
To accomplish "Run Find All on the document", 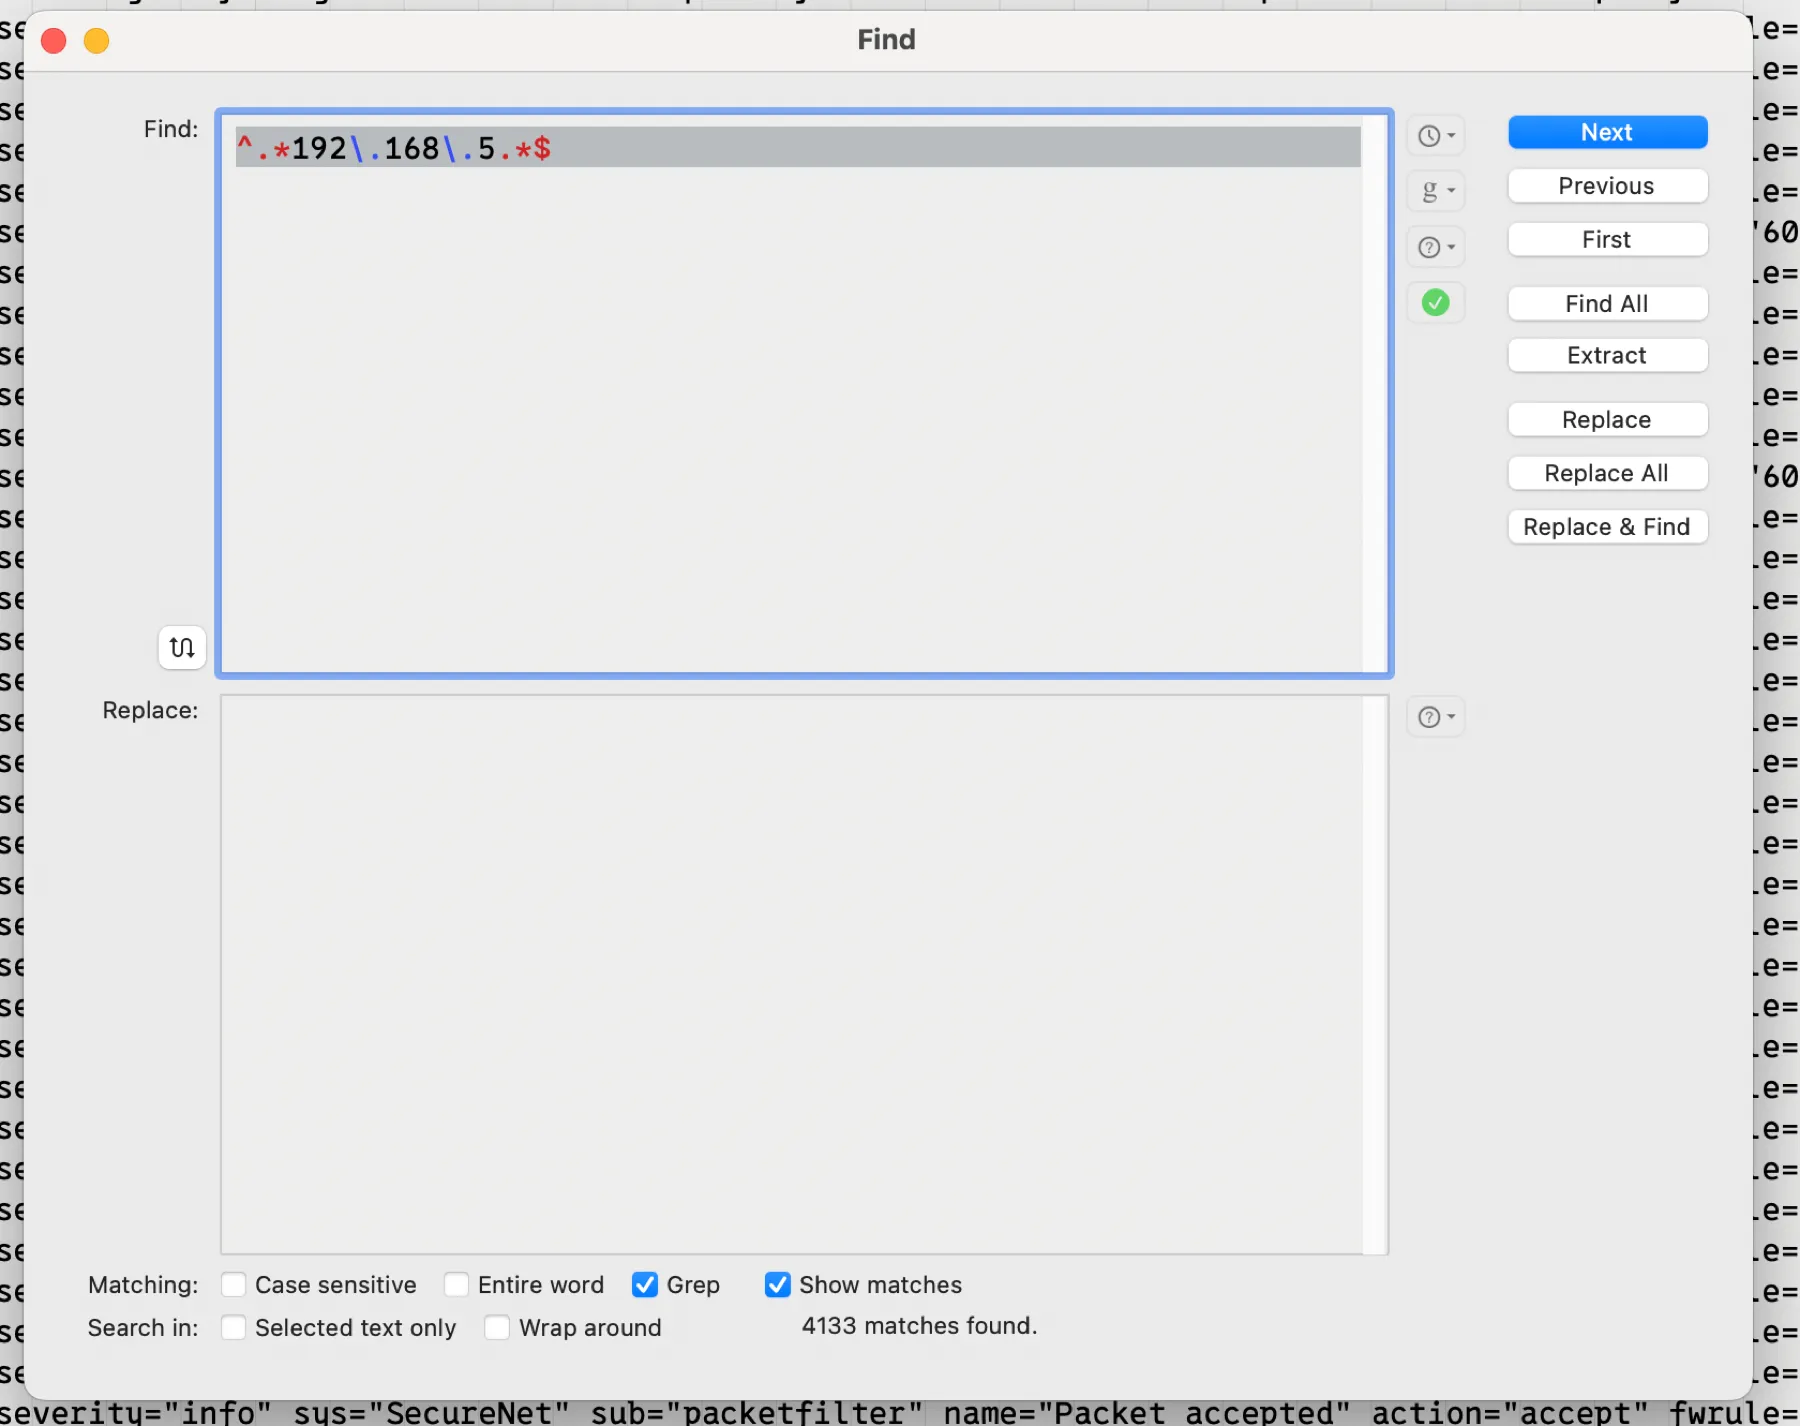I will click(1606, 303).
